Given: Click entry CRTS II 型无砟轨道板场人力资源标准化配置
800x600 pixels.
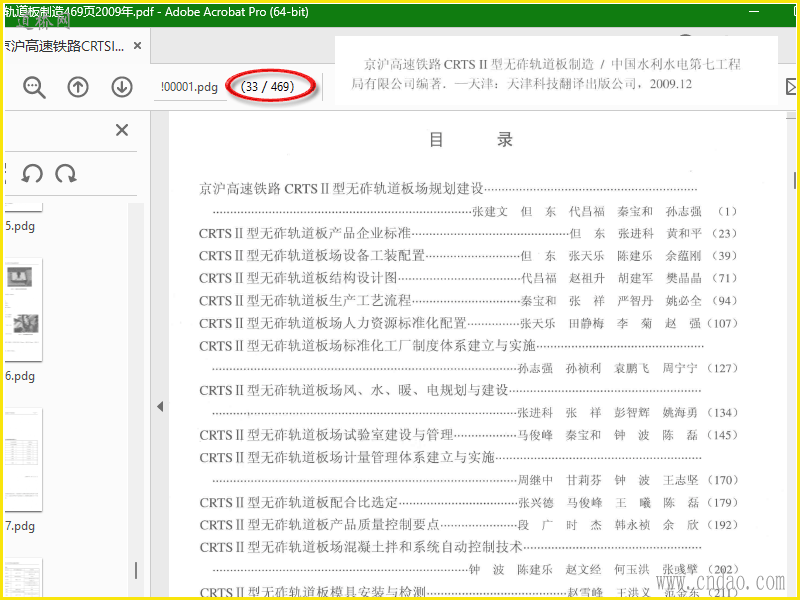Looking at the screenshot, I should click(x=333, y=323).
